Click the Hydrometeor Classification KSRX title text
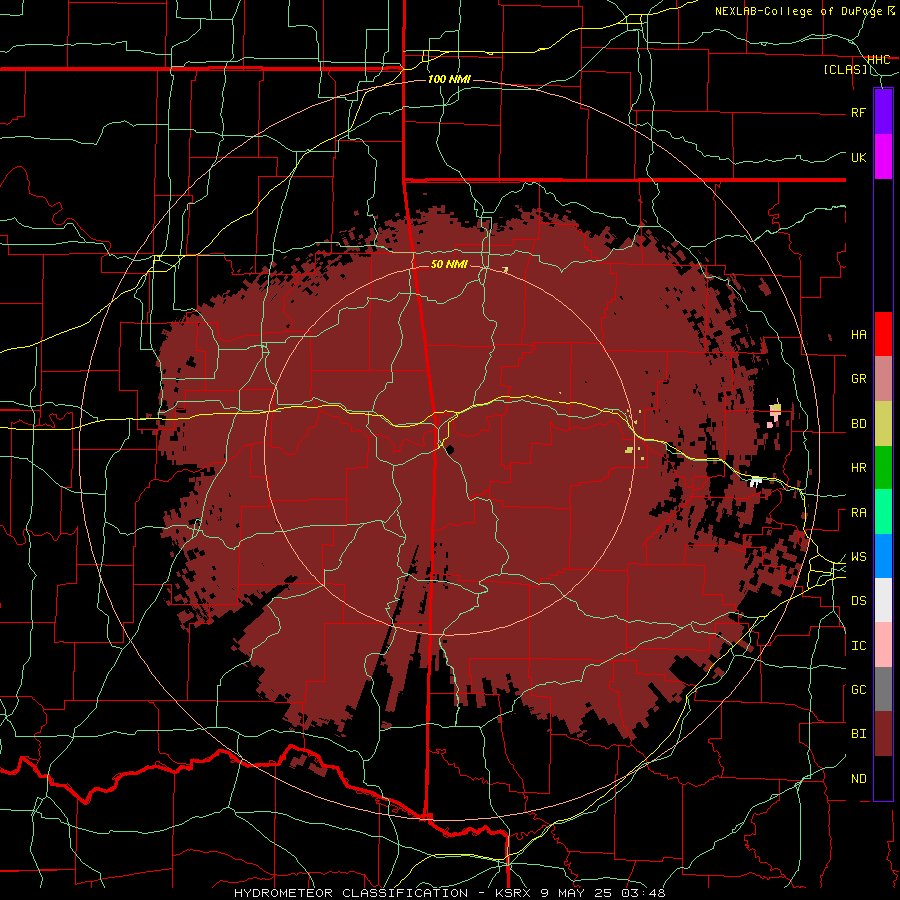Image resolution: width=900 pixels, height=900 pixels. [x=449, y=893]
